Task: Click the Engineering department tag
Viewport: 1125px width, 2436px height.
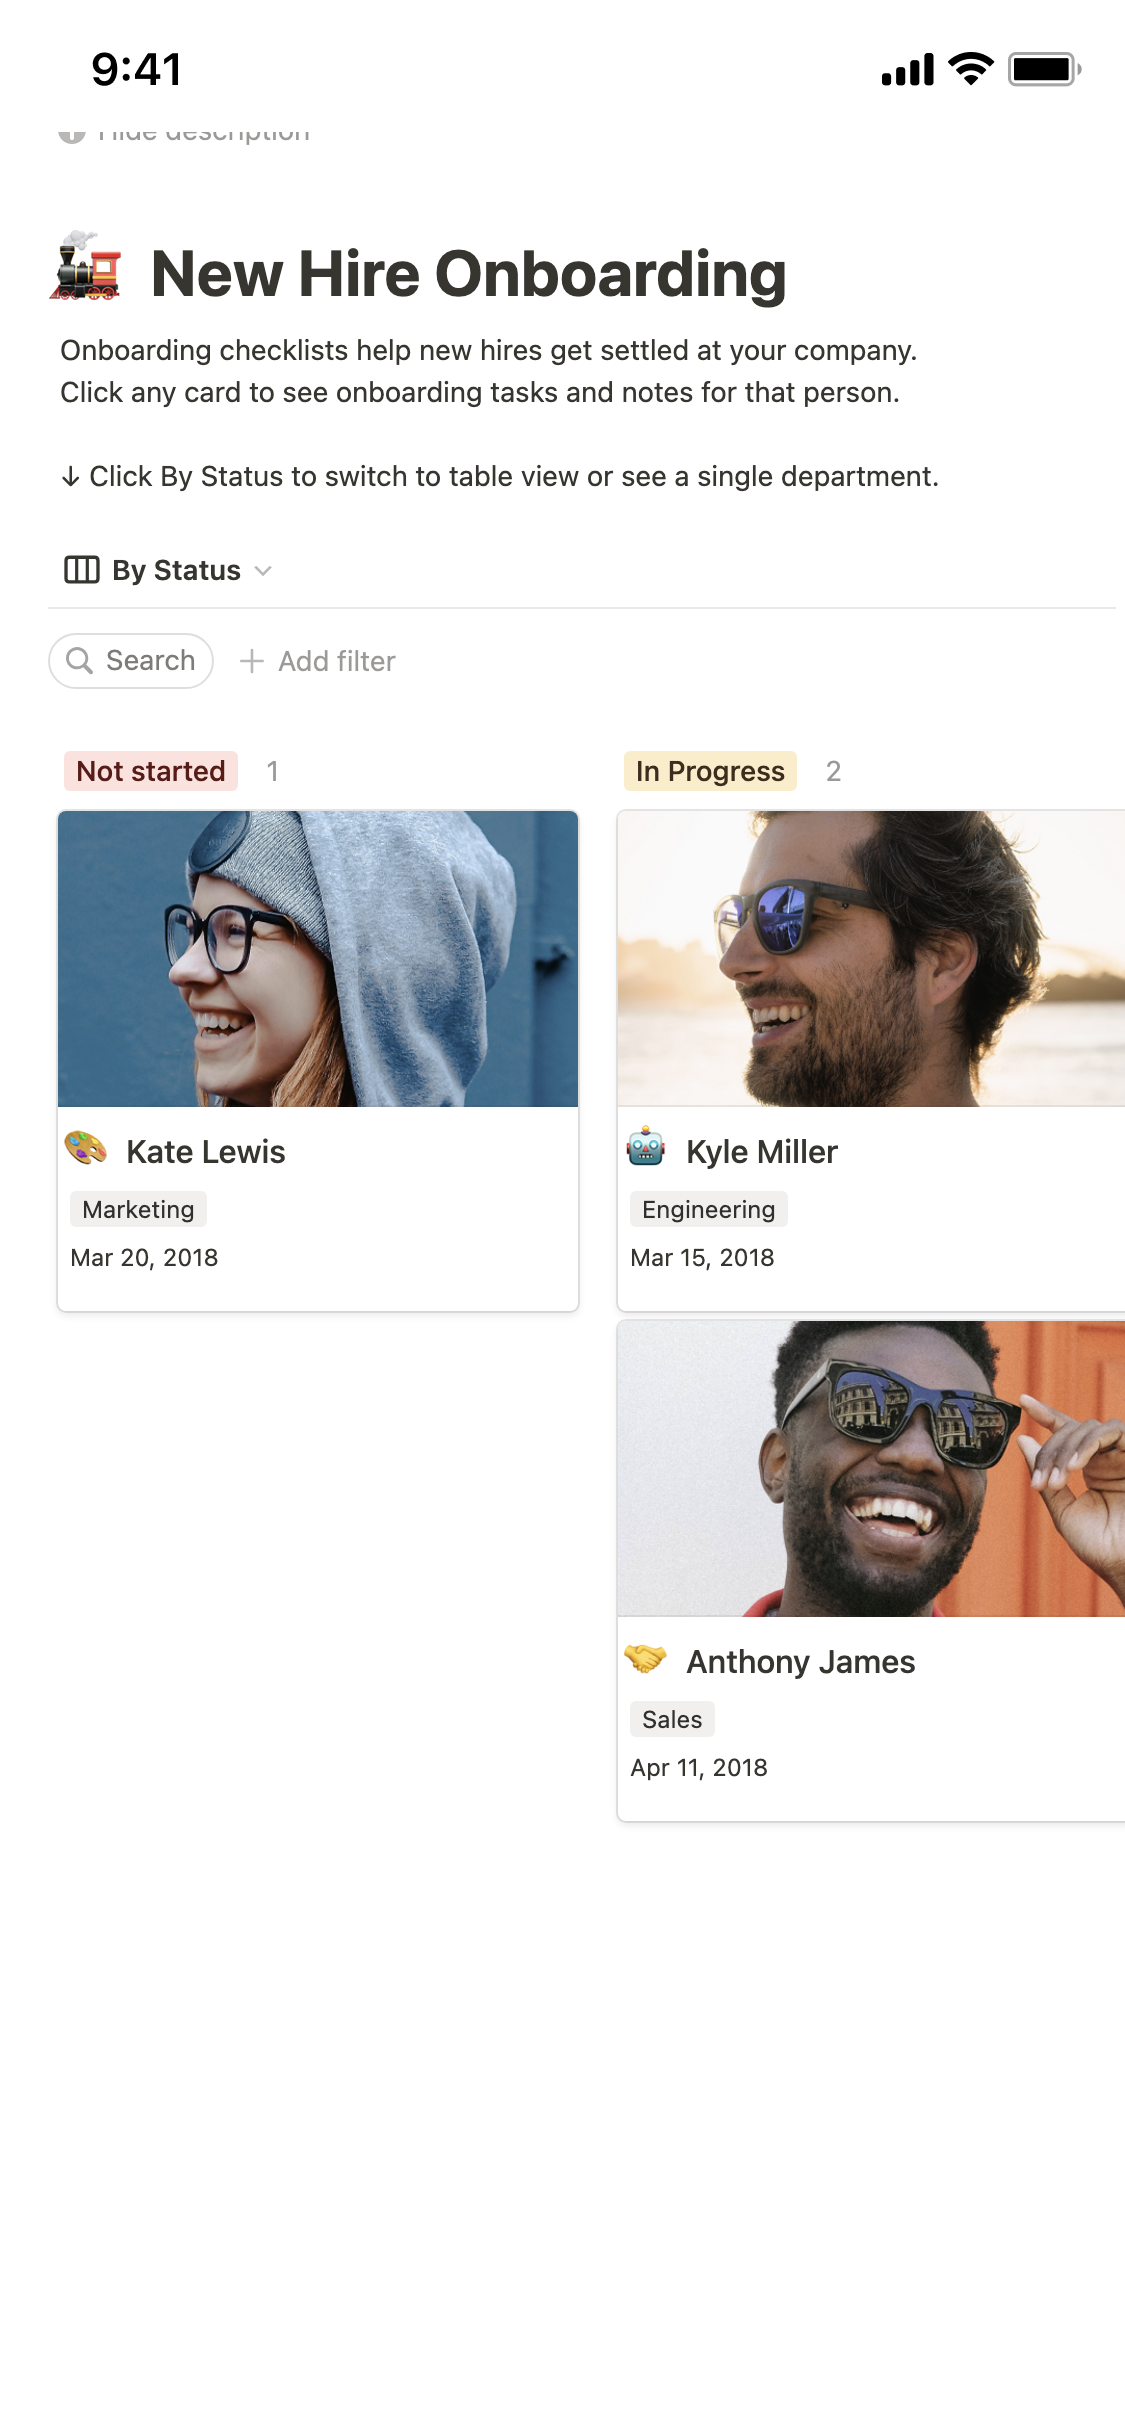Action: pyautogui.click(x=708, y=1210)
